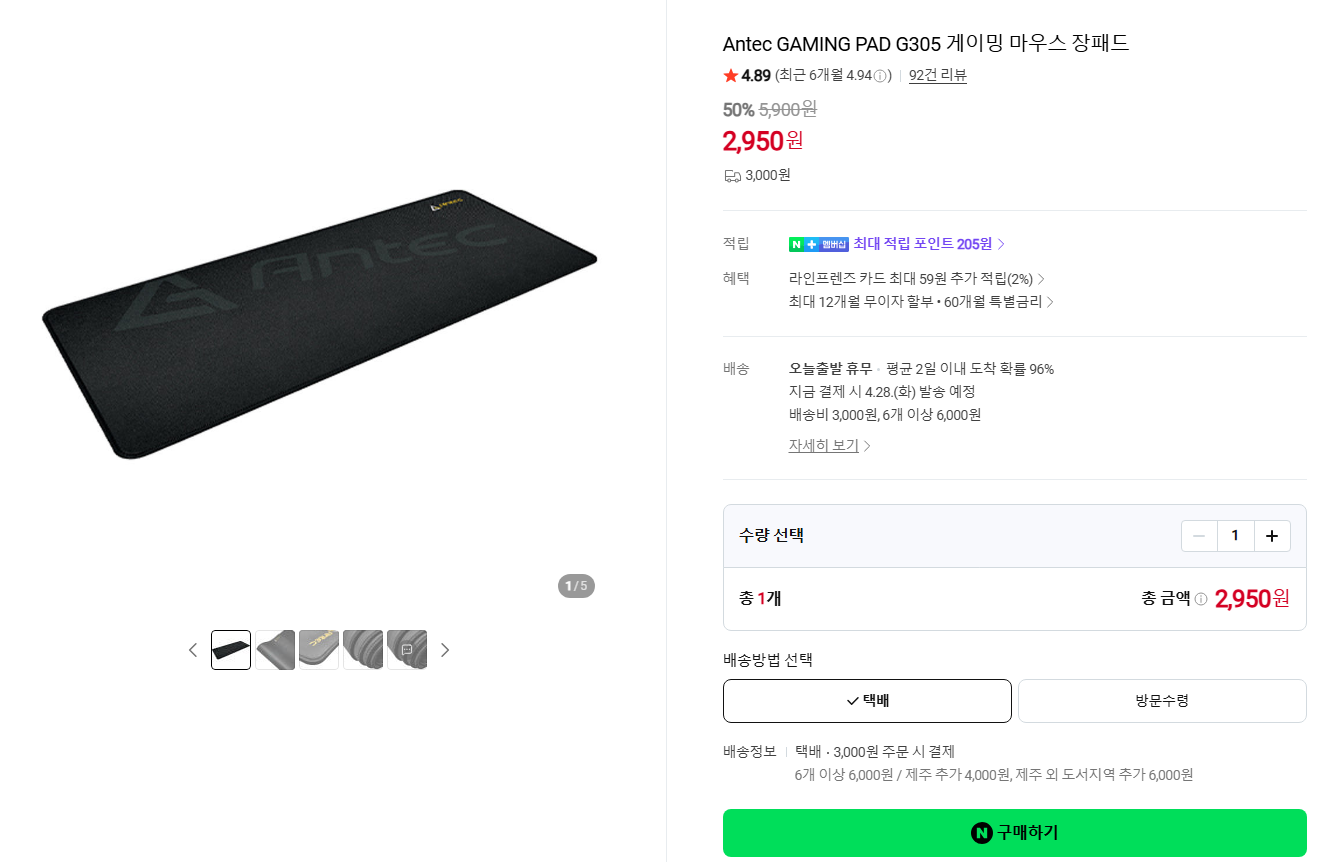Click the delivery truck icon beside 3,000원

click(731, 174)
